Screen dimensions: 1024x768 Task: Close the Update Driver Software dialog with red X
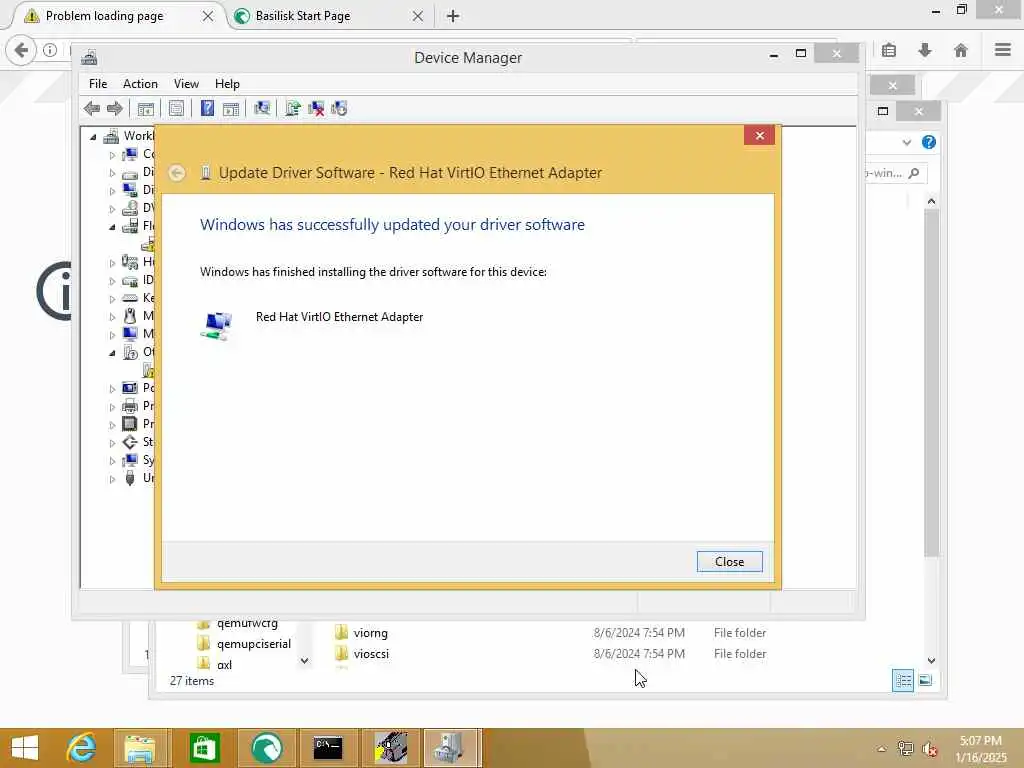point(760,135)
